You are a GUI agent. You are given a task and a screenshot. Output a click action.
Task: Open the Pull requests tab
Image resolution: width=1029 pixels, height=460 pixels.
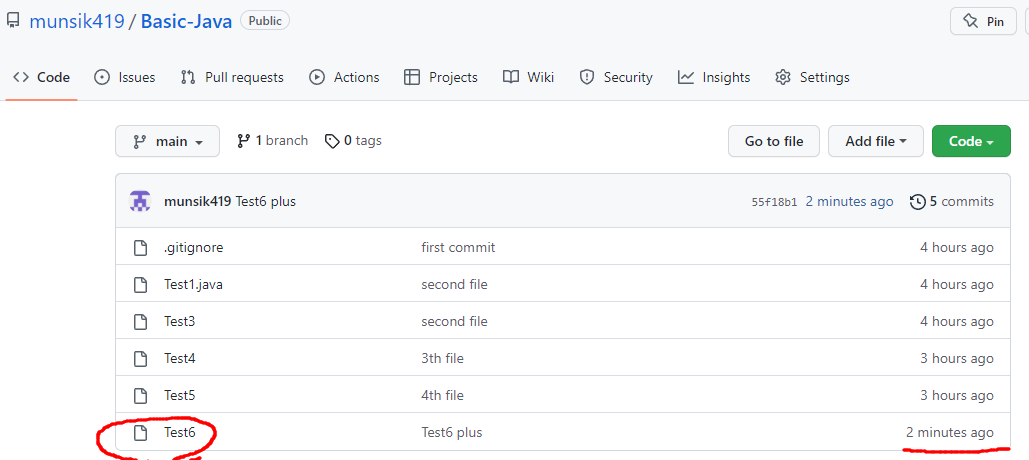[x=232, y=77]
